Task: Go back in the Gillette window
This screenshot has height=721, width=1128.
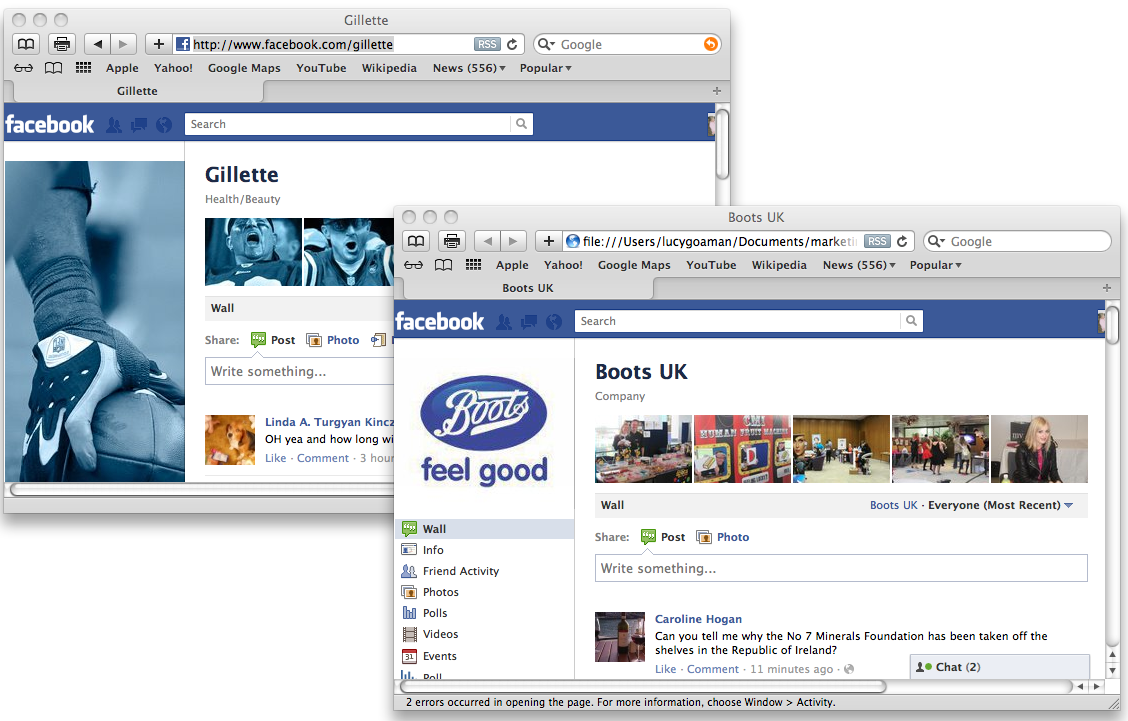Action: click(97, 44)
